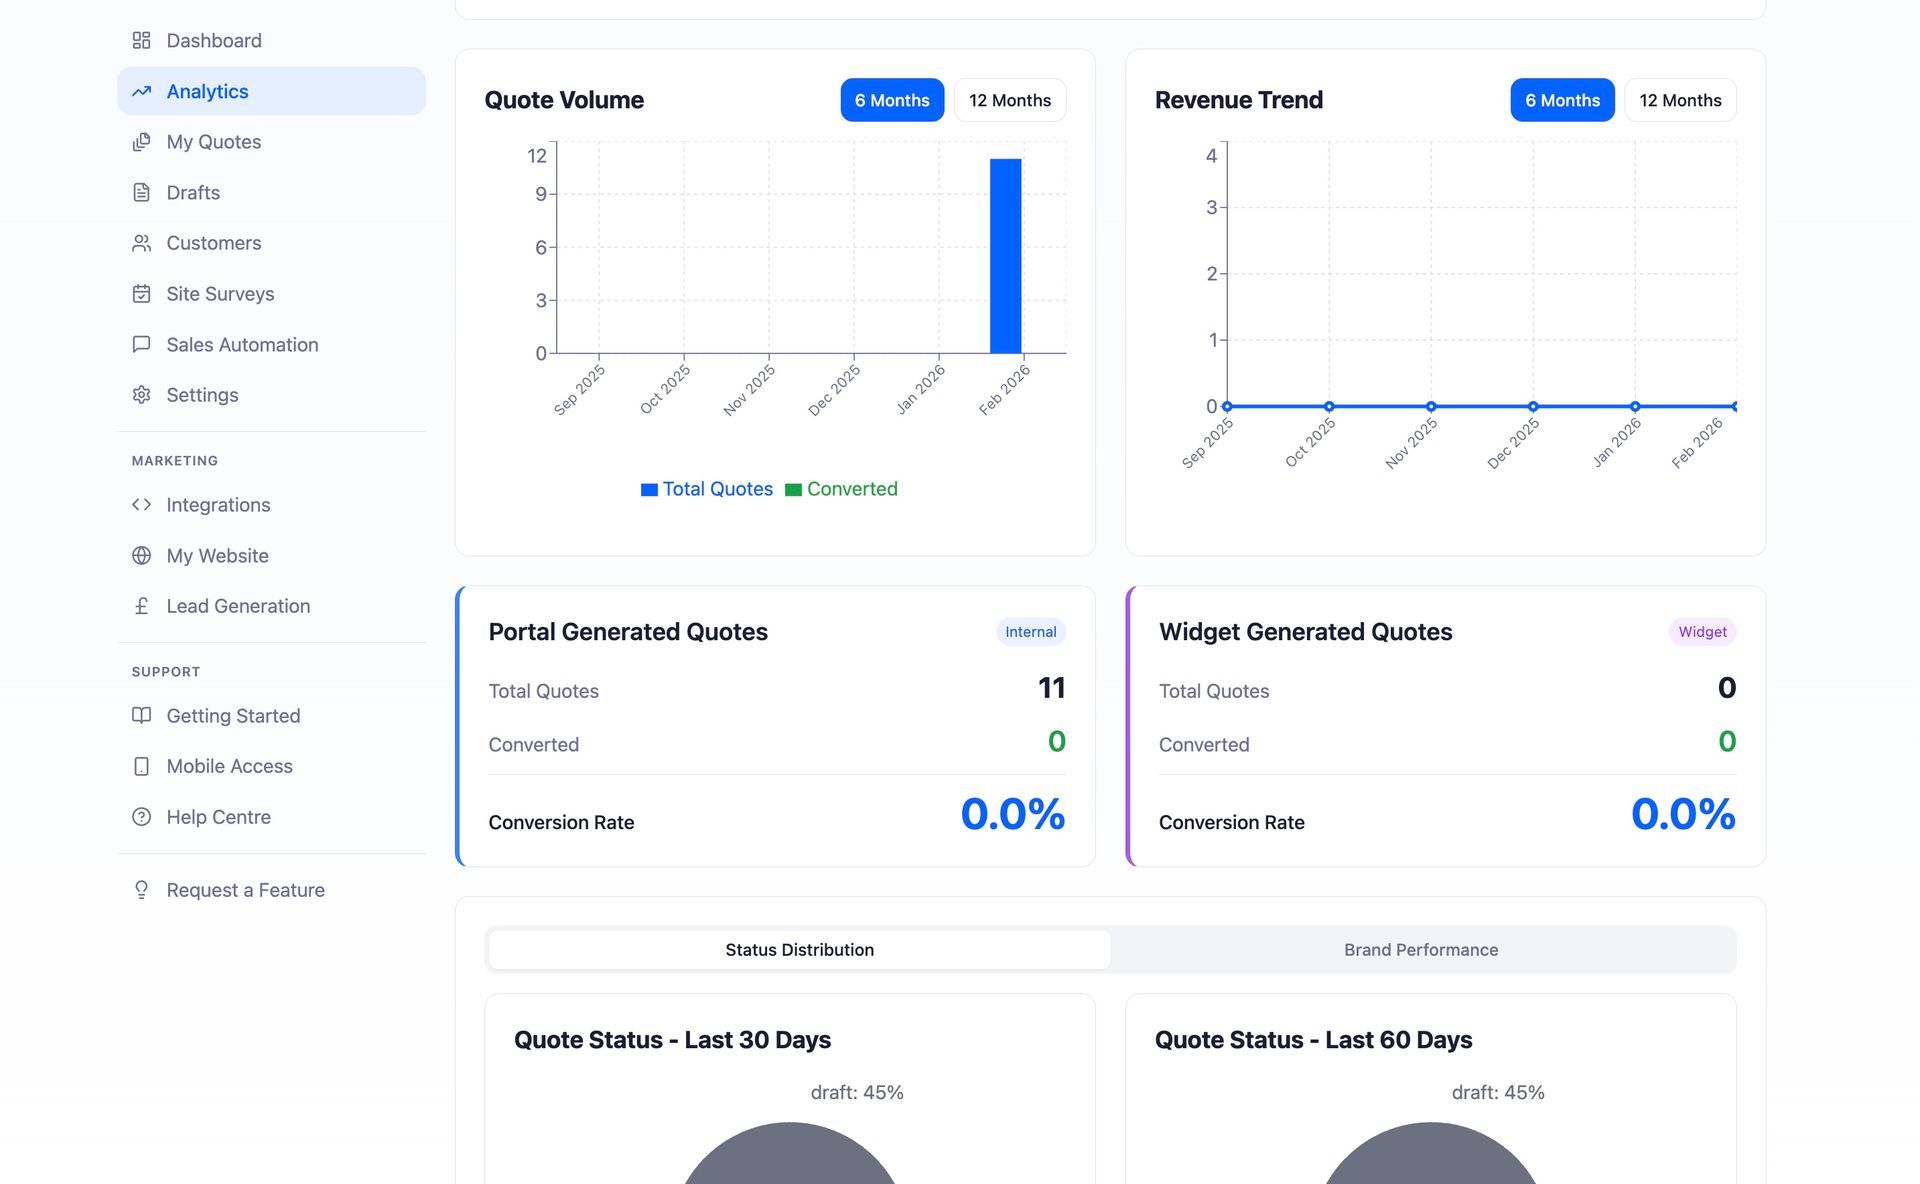1920x1184 pixels.
Task: Click the Settings gear icon
Action: [x=141, y=395]
